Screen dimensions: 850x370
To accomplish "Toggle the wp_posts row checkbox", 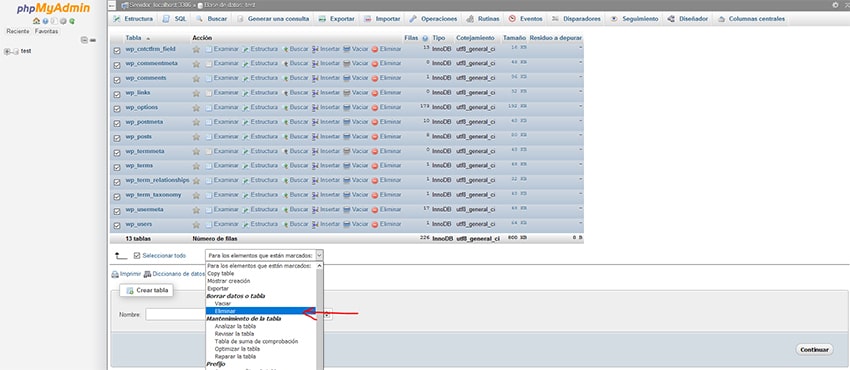I will pyautogui.click(x=117, y=138).
